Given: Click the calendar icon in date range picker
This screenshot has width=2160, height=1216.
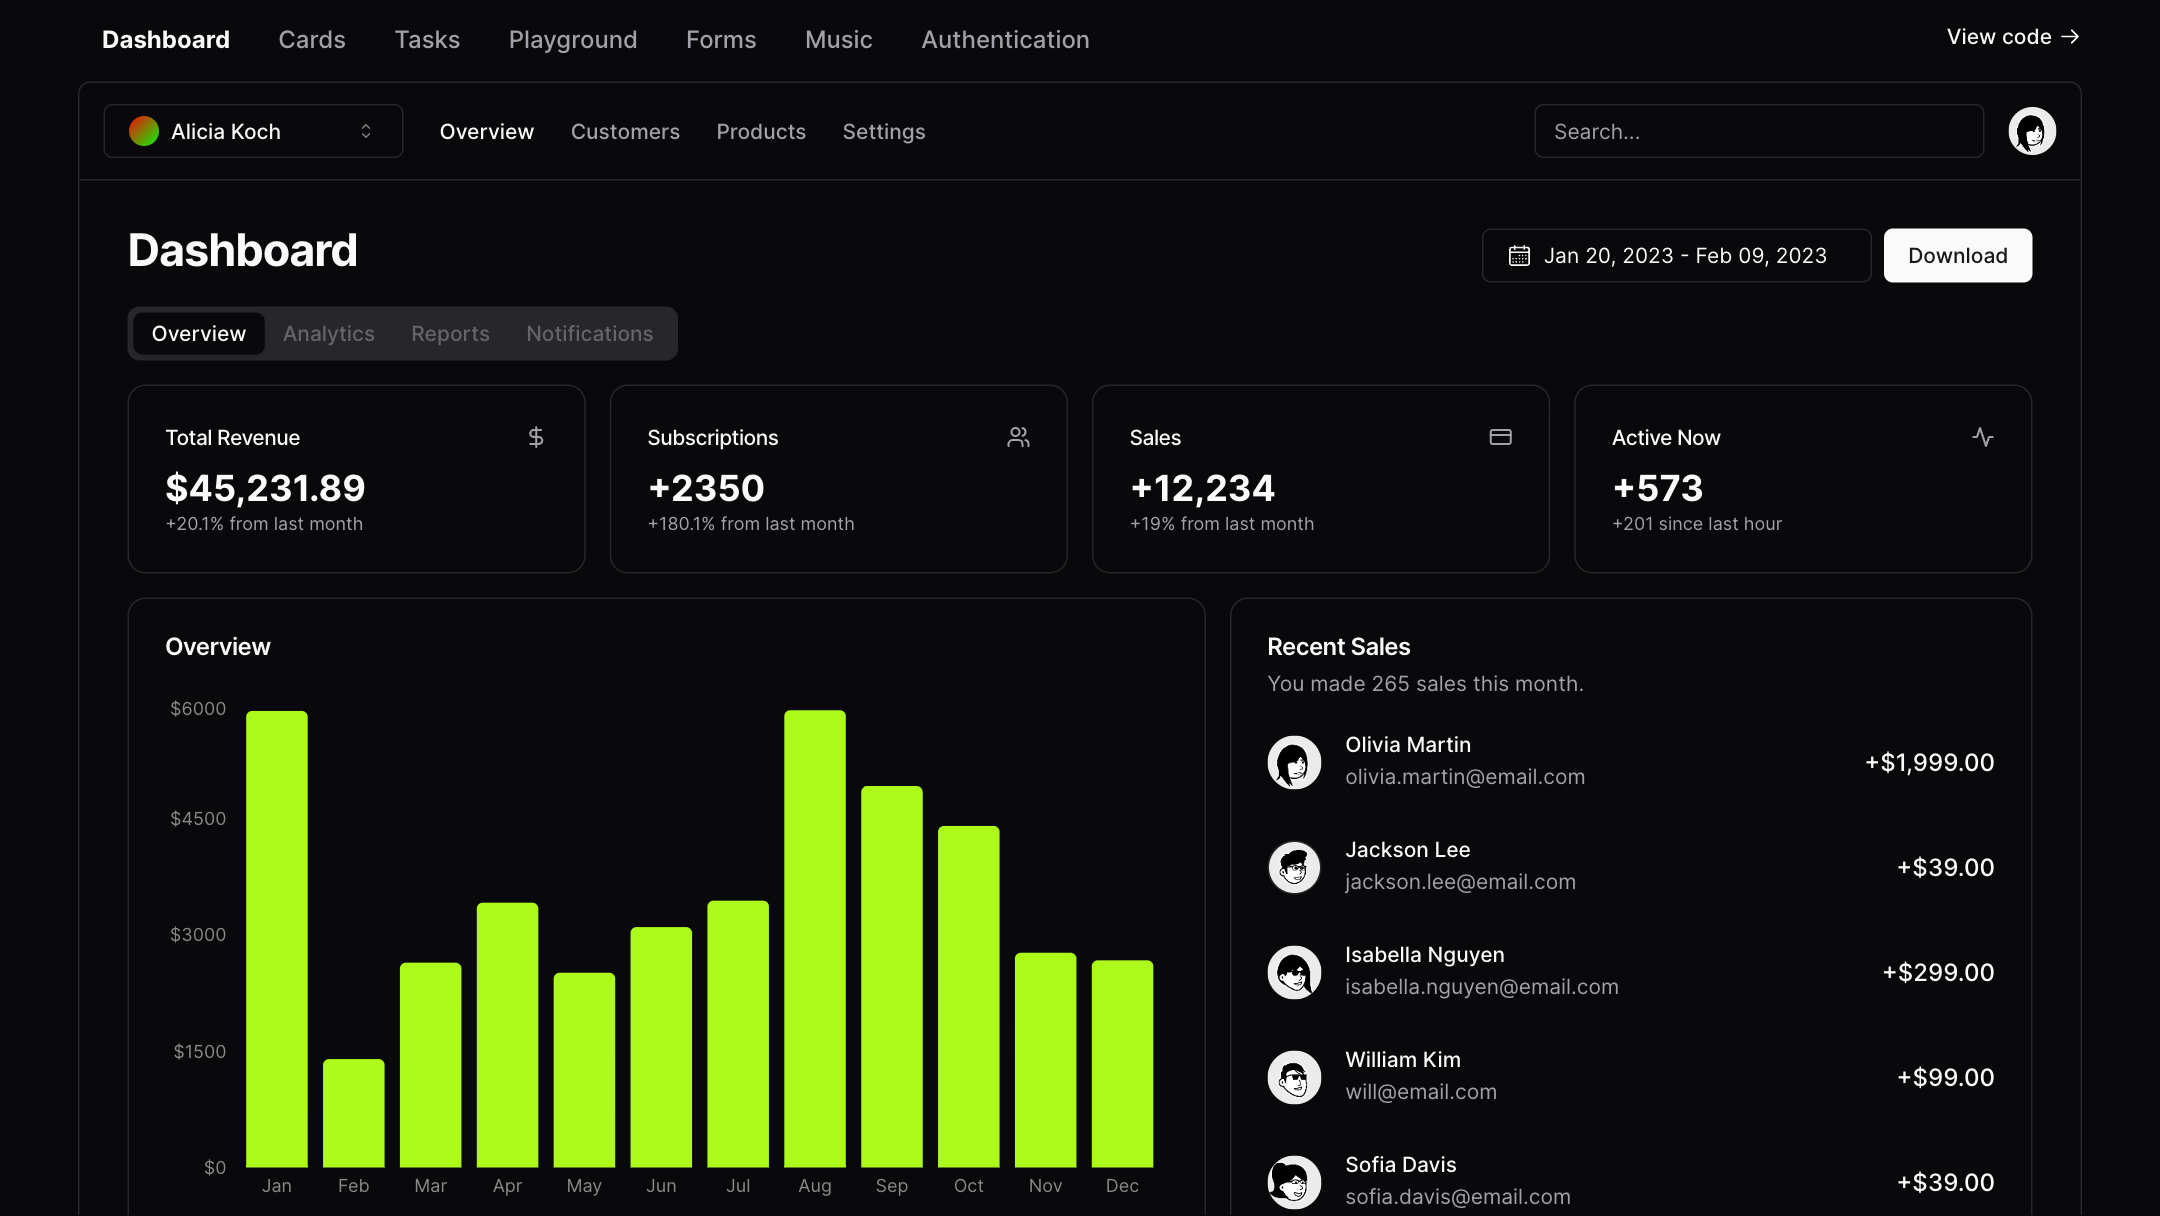Looking at the screenshot, I should (x=1519, y=256).
